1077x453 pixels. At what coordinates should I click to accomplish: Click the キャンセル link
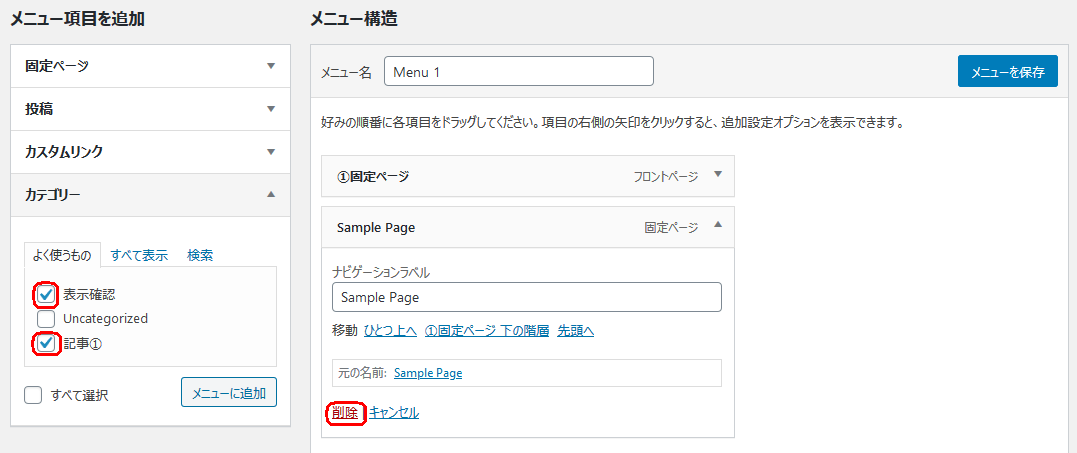pyautogui.click(x=394, y=413)
